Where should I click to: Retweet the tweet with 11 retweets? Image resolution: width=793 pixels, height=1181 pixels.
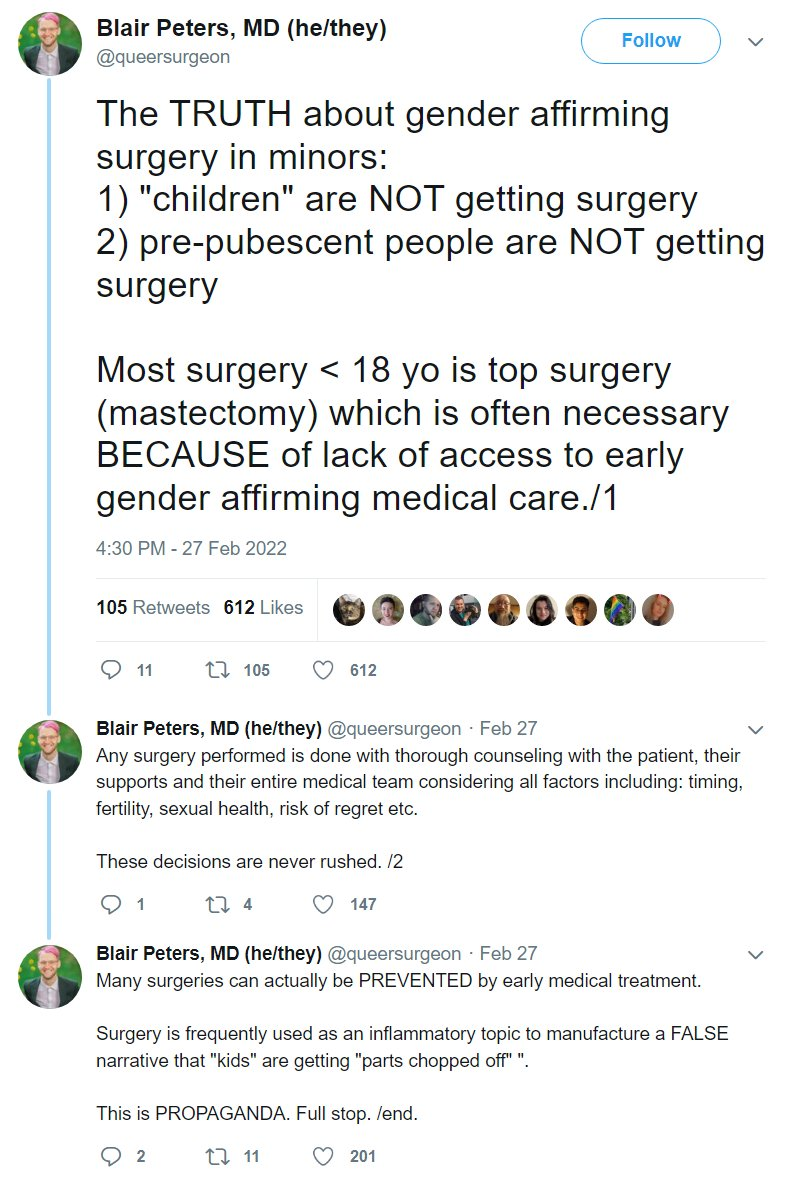(216, 1156)
